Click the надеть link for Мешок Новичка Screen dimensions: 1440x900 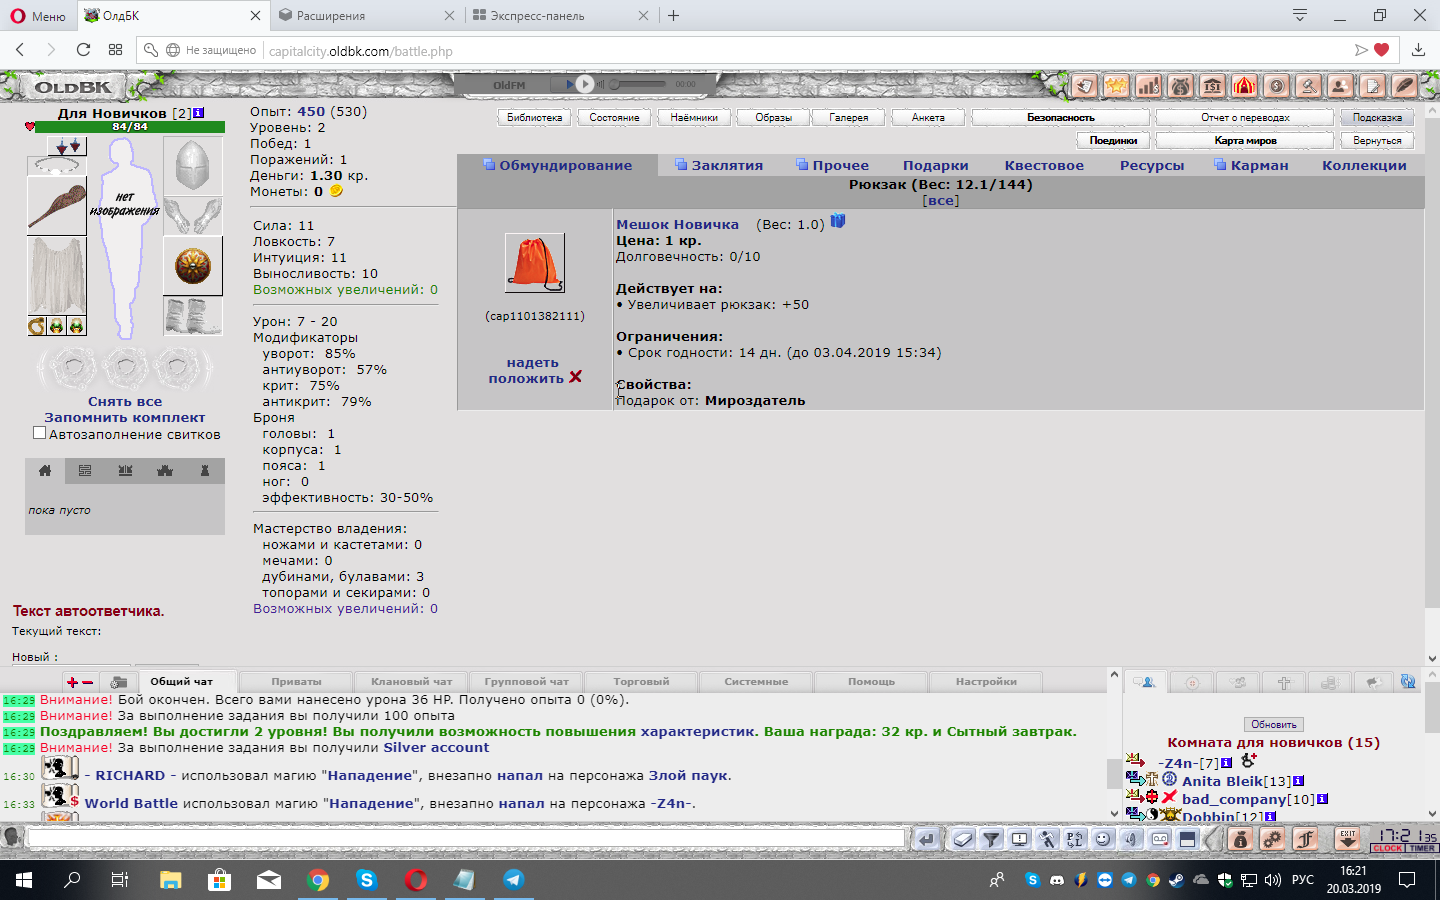tap(532, 362)
